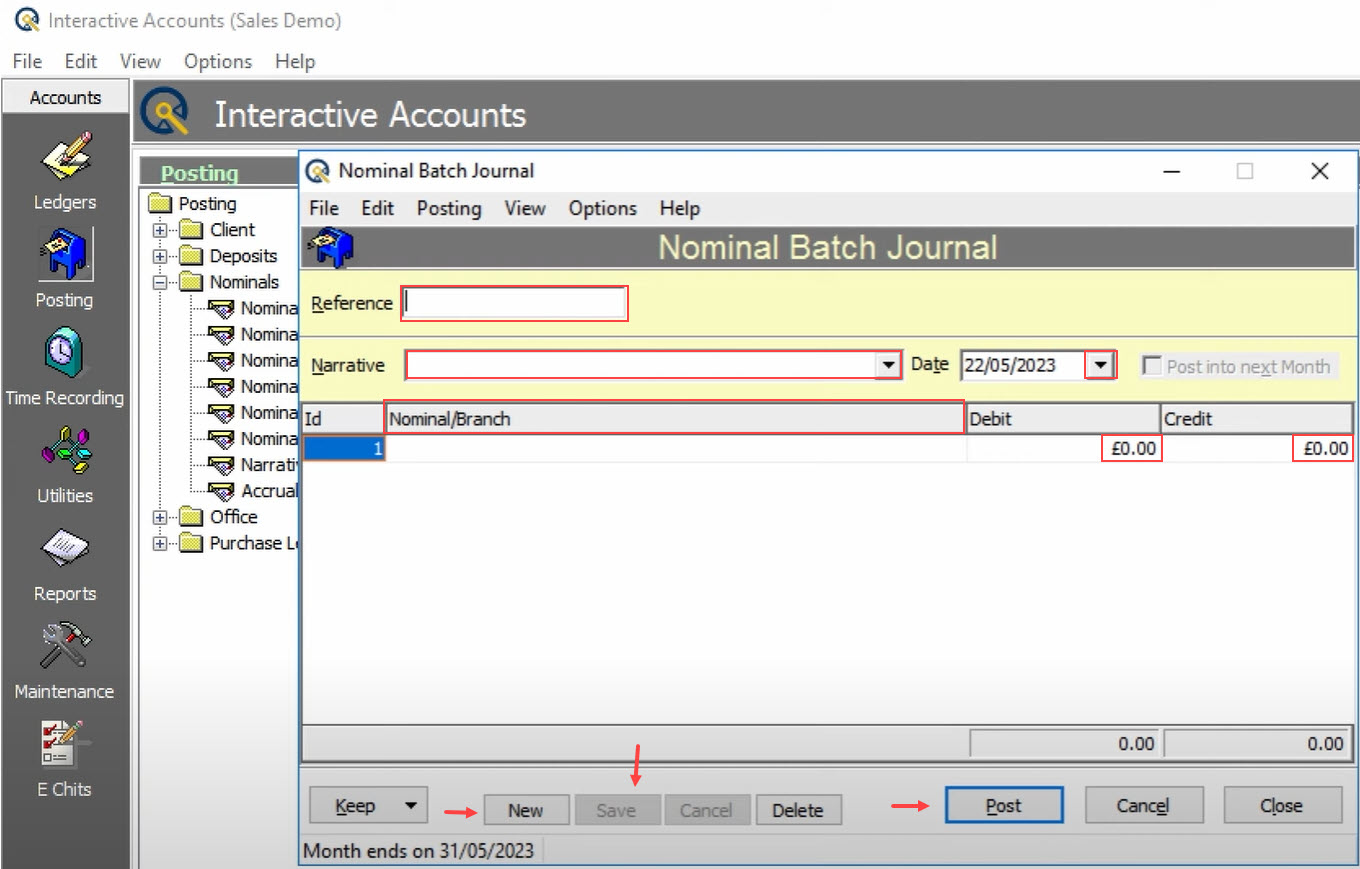Expand the Client folder node
Viewport: 1360px width, 869px height.
pos(159,230)
